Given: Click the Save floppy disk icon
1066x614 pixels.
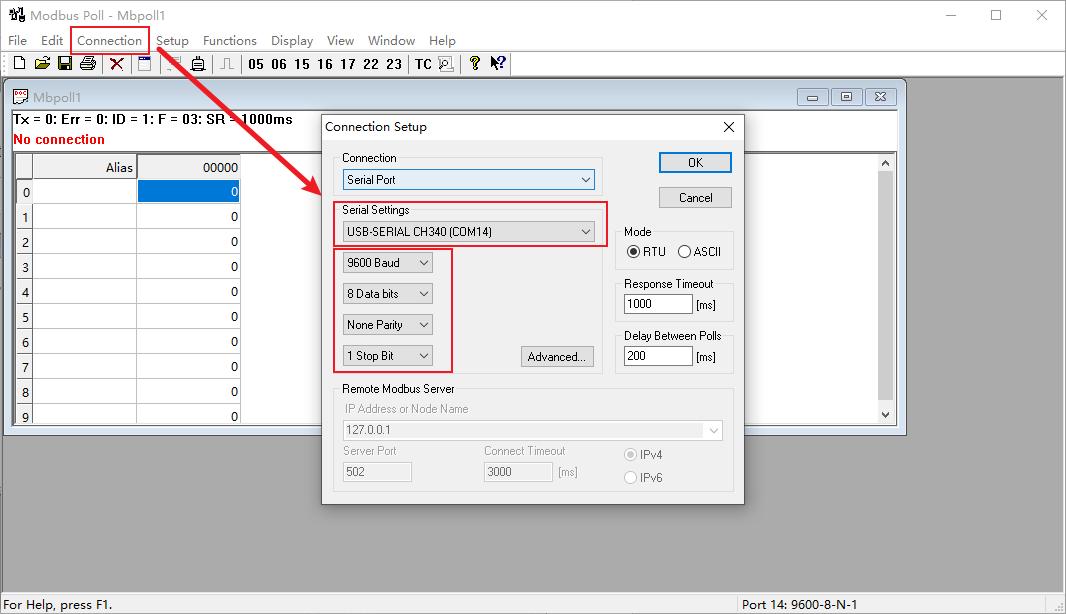Looking at the screenshot, I should (x=65, y=64).
